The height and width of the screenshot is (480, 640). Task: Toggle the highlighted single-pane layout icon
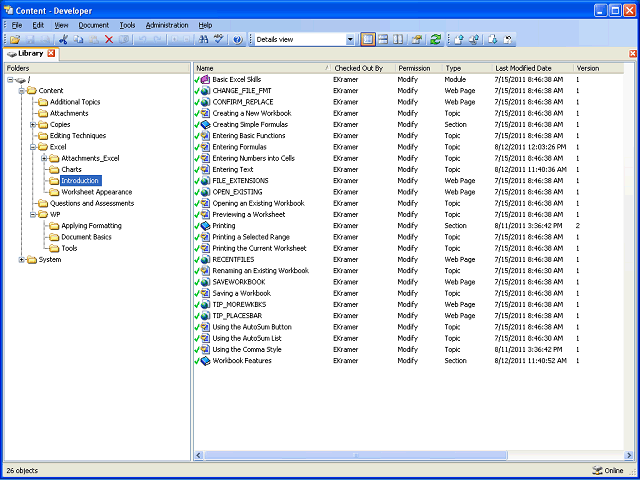coord(368,40)
